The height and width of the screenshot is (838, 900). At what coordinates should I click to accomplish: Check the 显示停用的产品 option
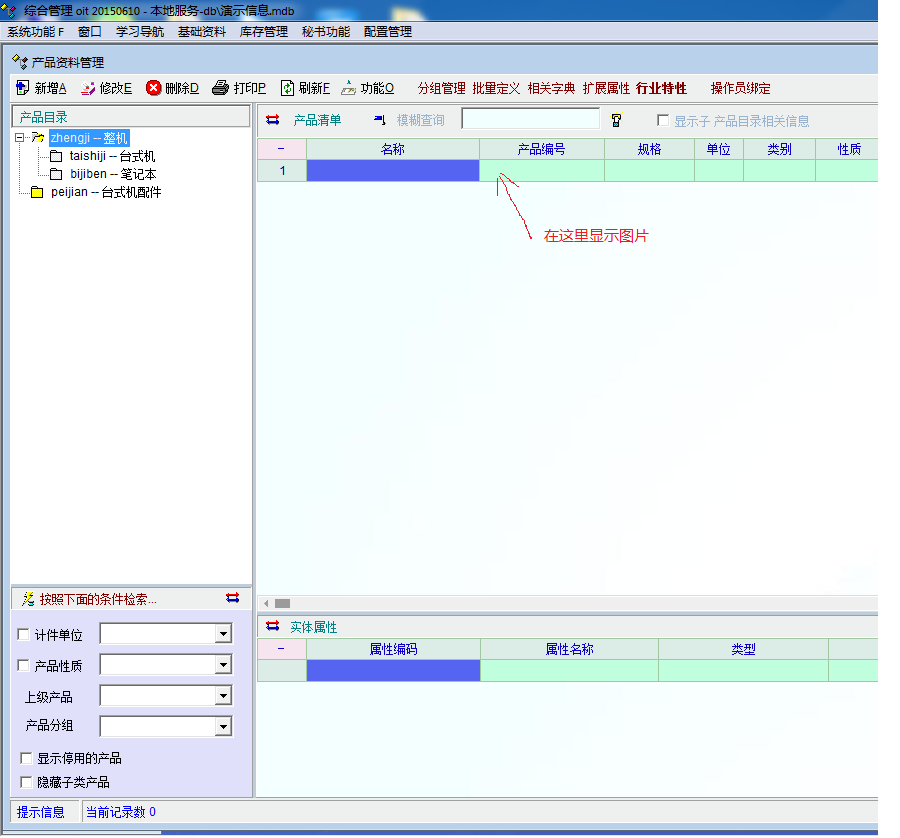point(26,759)
